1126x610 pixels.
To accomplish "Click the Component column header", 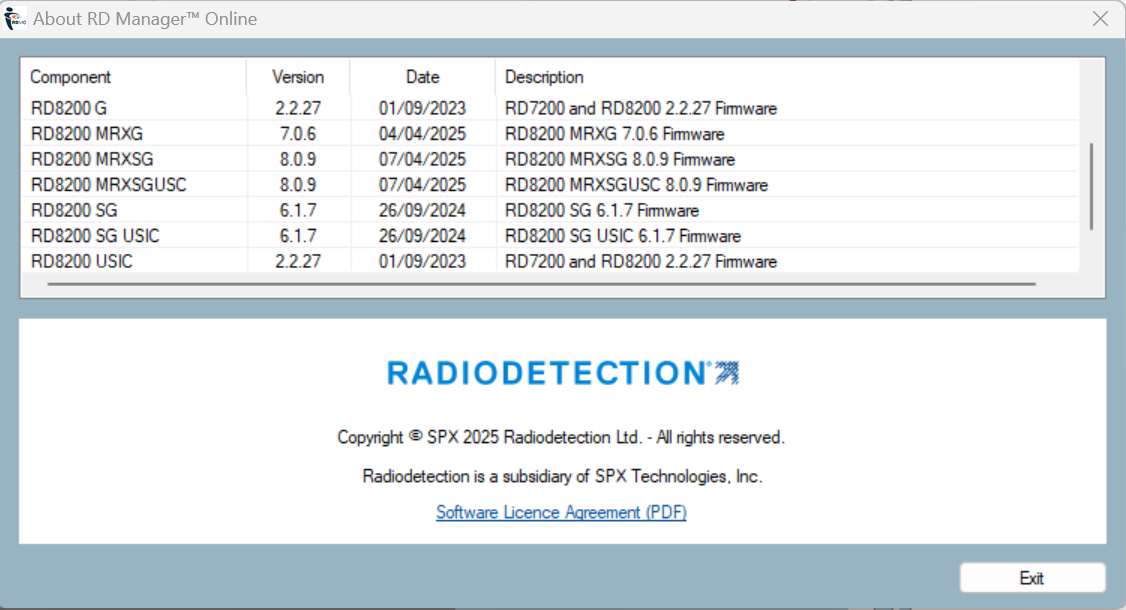I will [x=70, y=77].
